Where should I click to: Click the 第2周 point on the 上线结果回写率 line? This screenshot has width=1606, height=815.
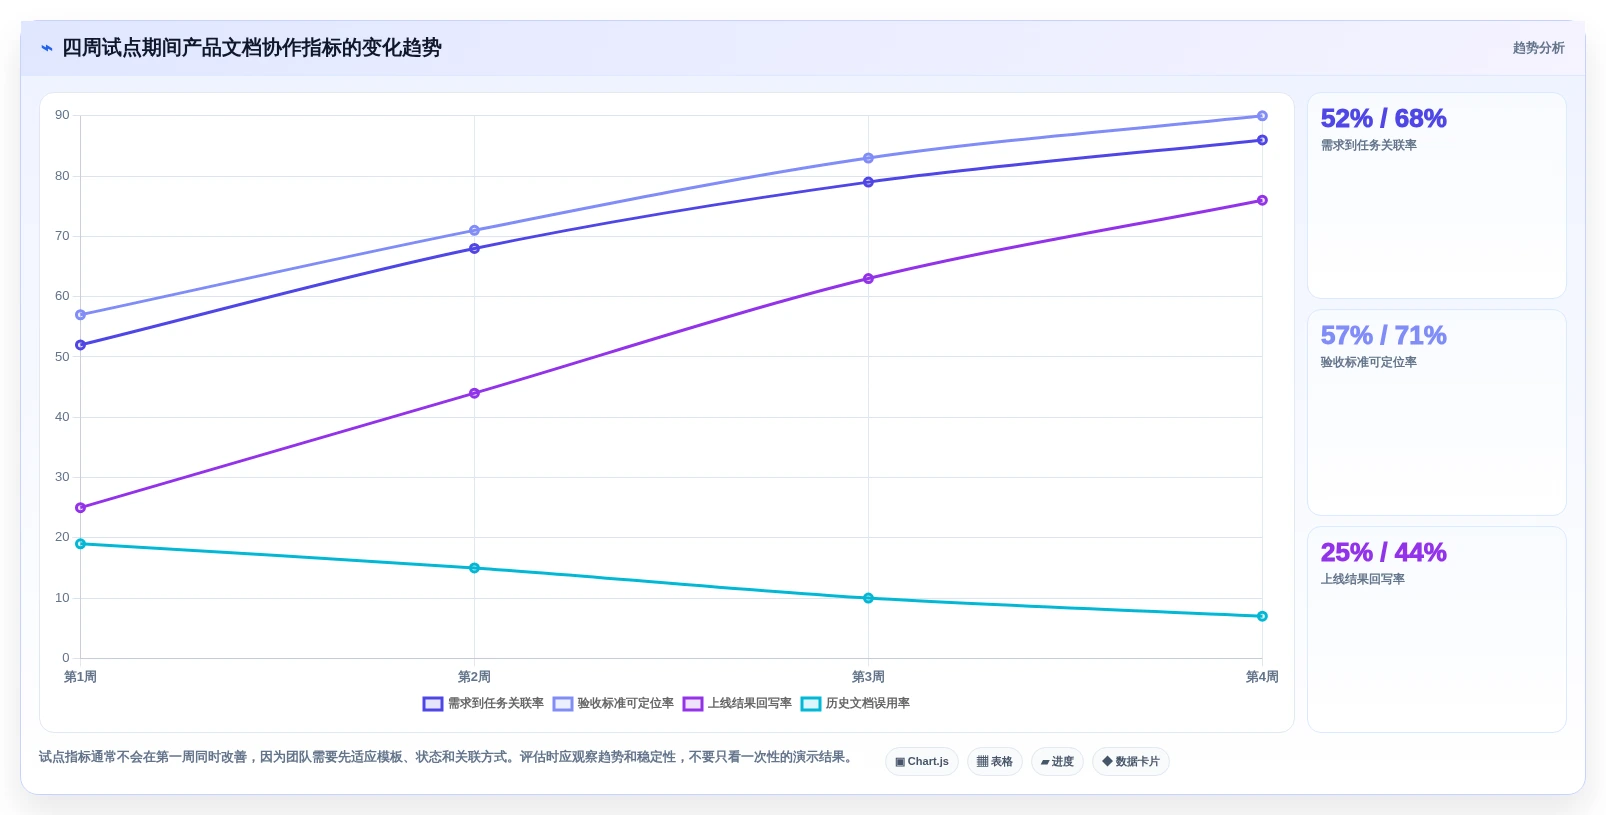474,393
